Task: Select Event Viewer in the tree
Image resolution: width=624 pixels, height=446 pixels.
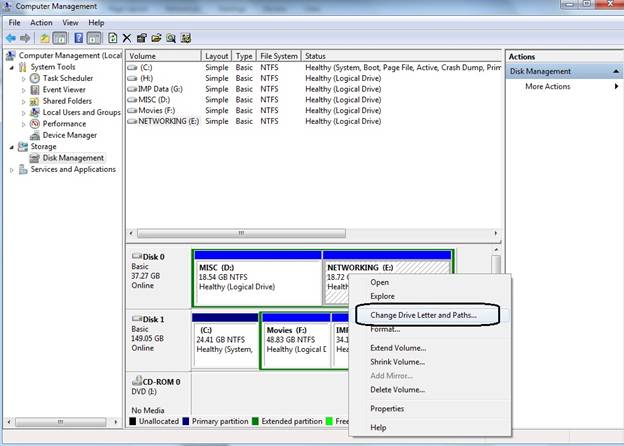Action: [x=64, y=90]
